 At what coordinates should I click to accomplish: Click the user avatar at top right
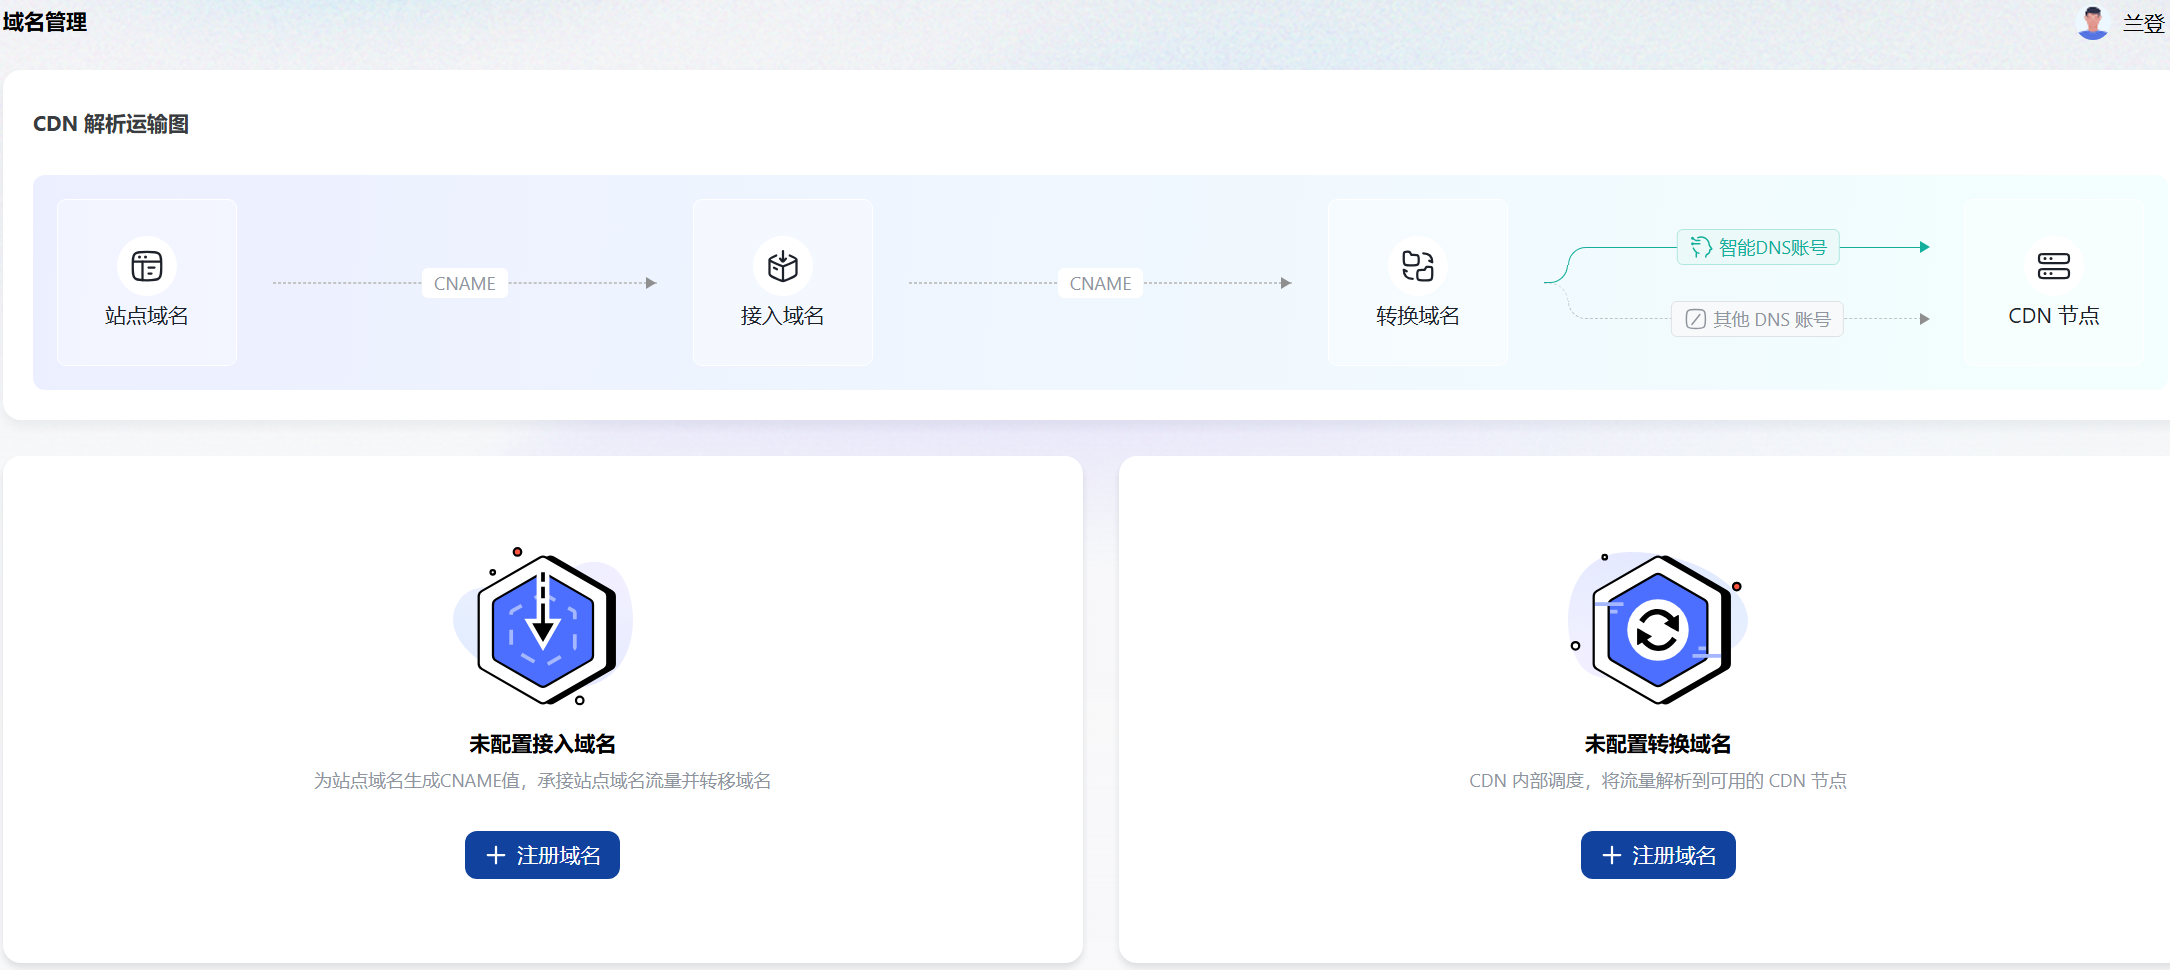tap(2092, 23)
